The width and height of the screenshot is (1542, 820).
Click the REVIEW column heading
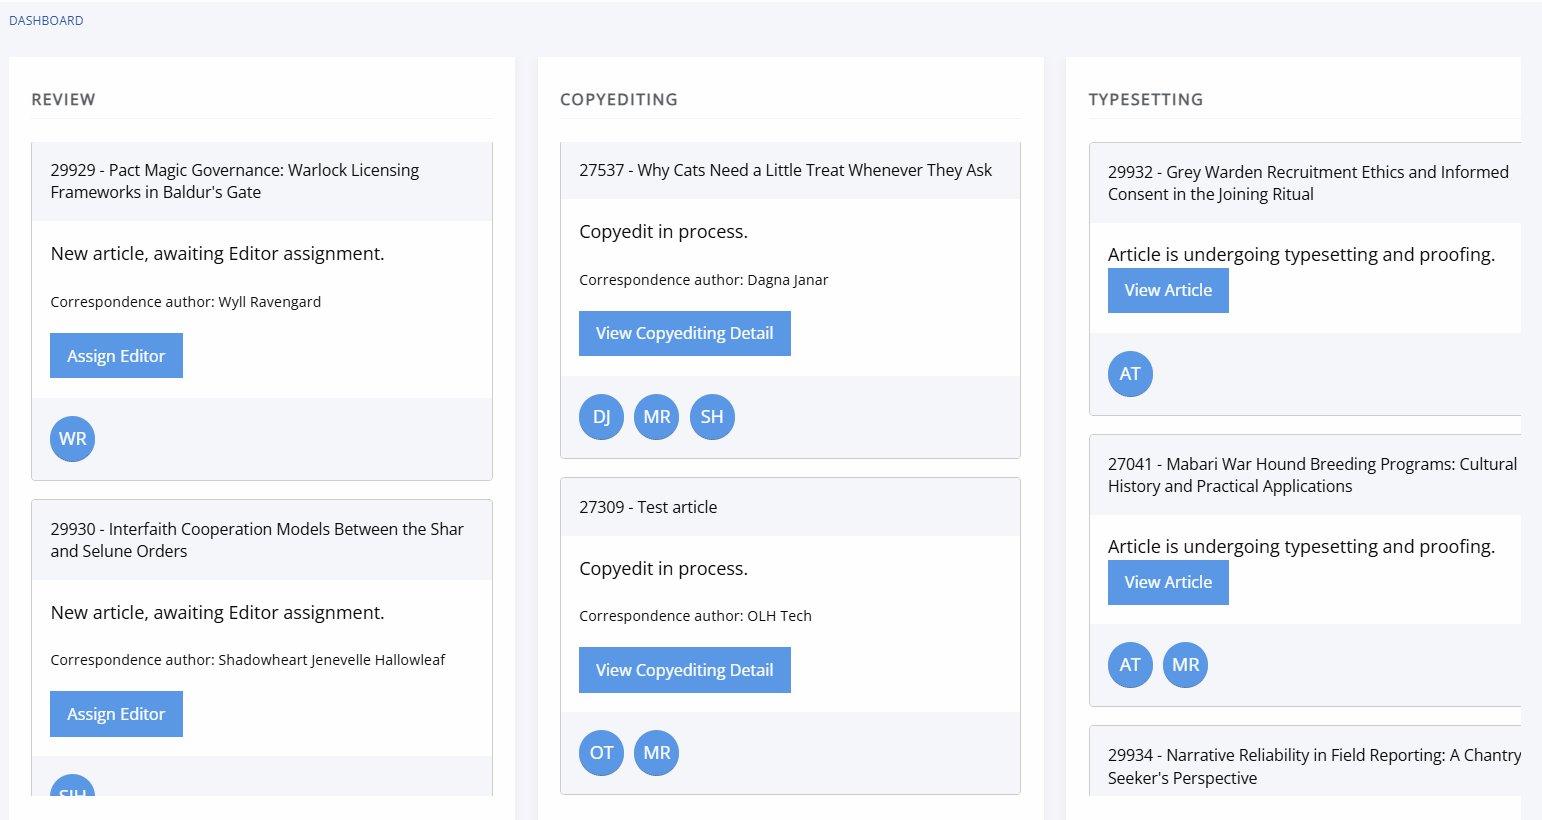63,99
